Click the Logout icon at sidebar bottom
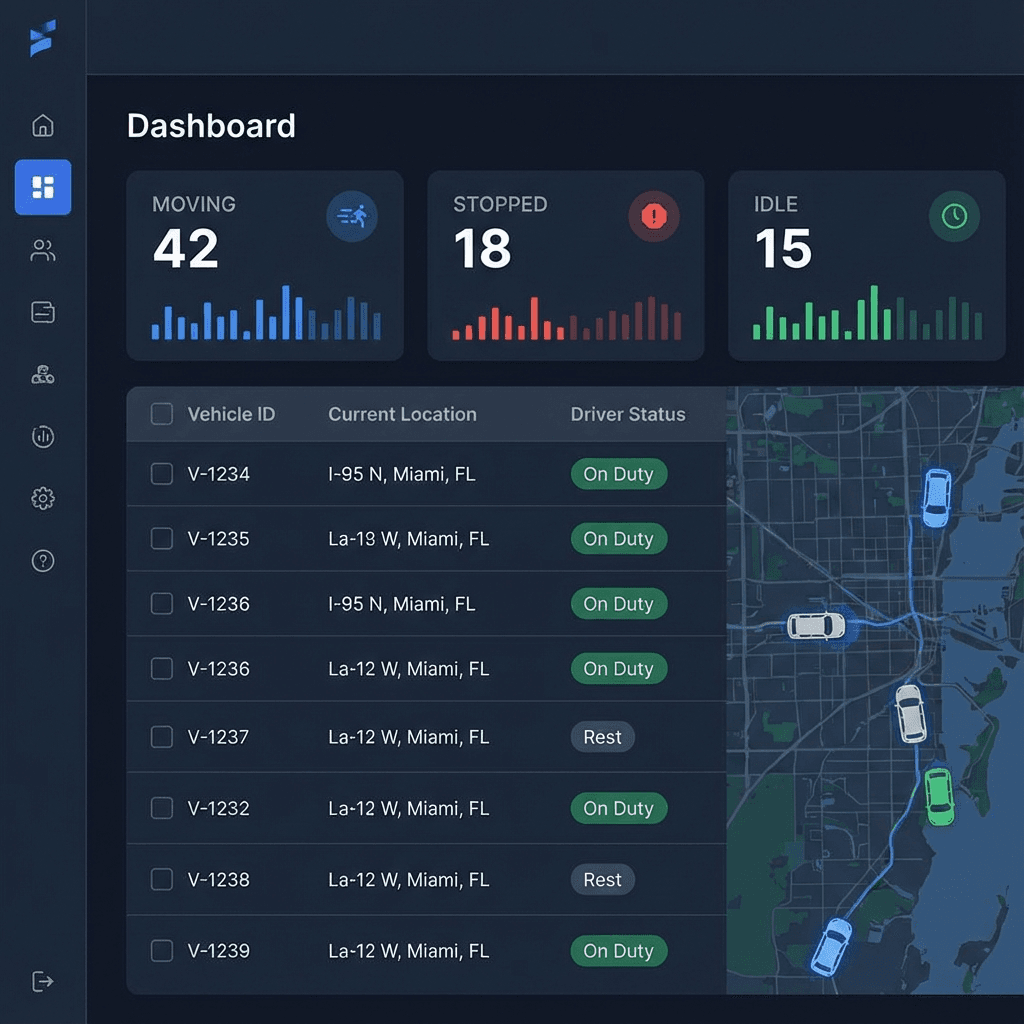Image resolution: width=1024 pixels, height=1024 pixels. pos(43,981)
